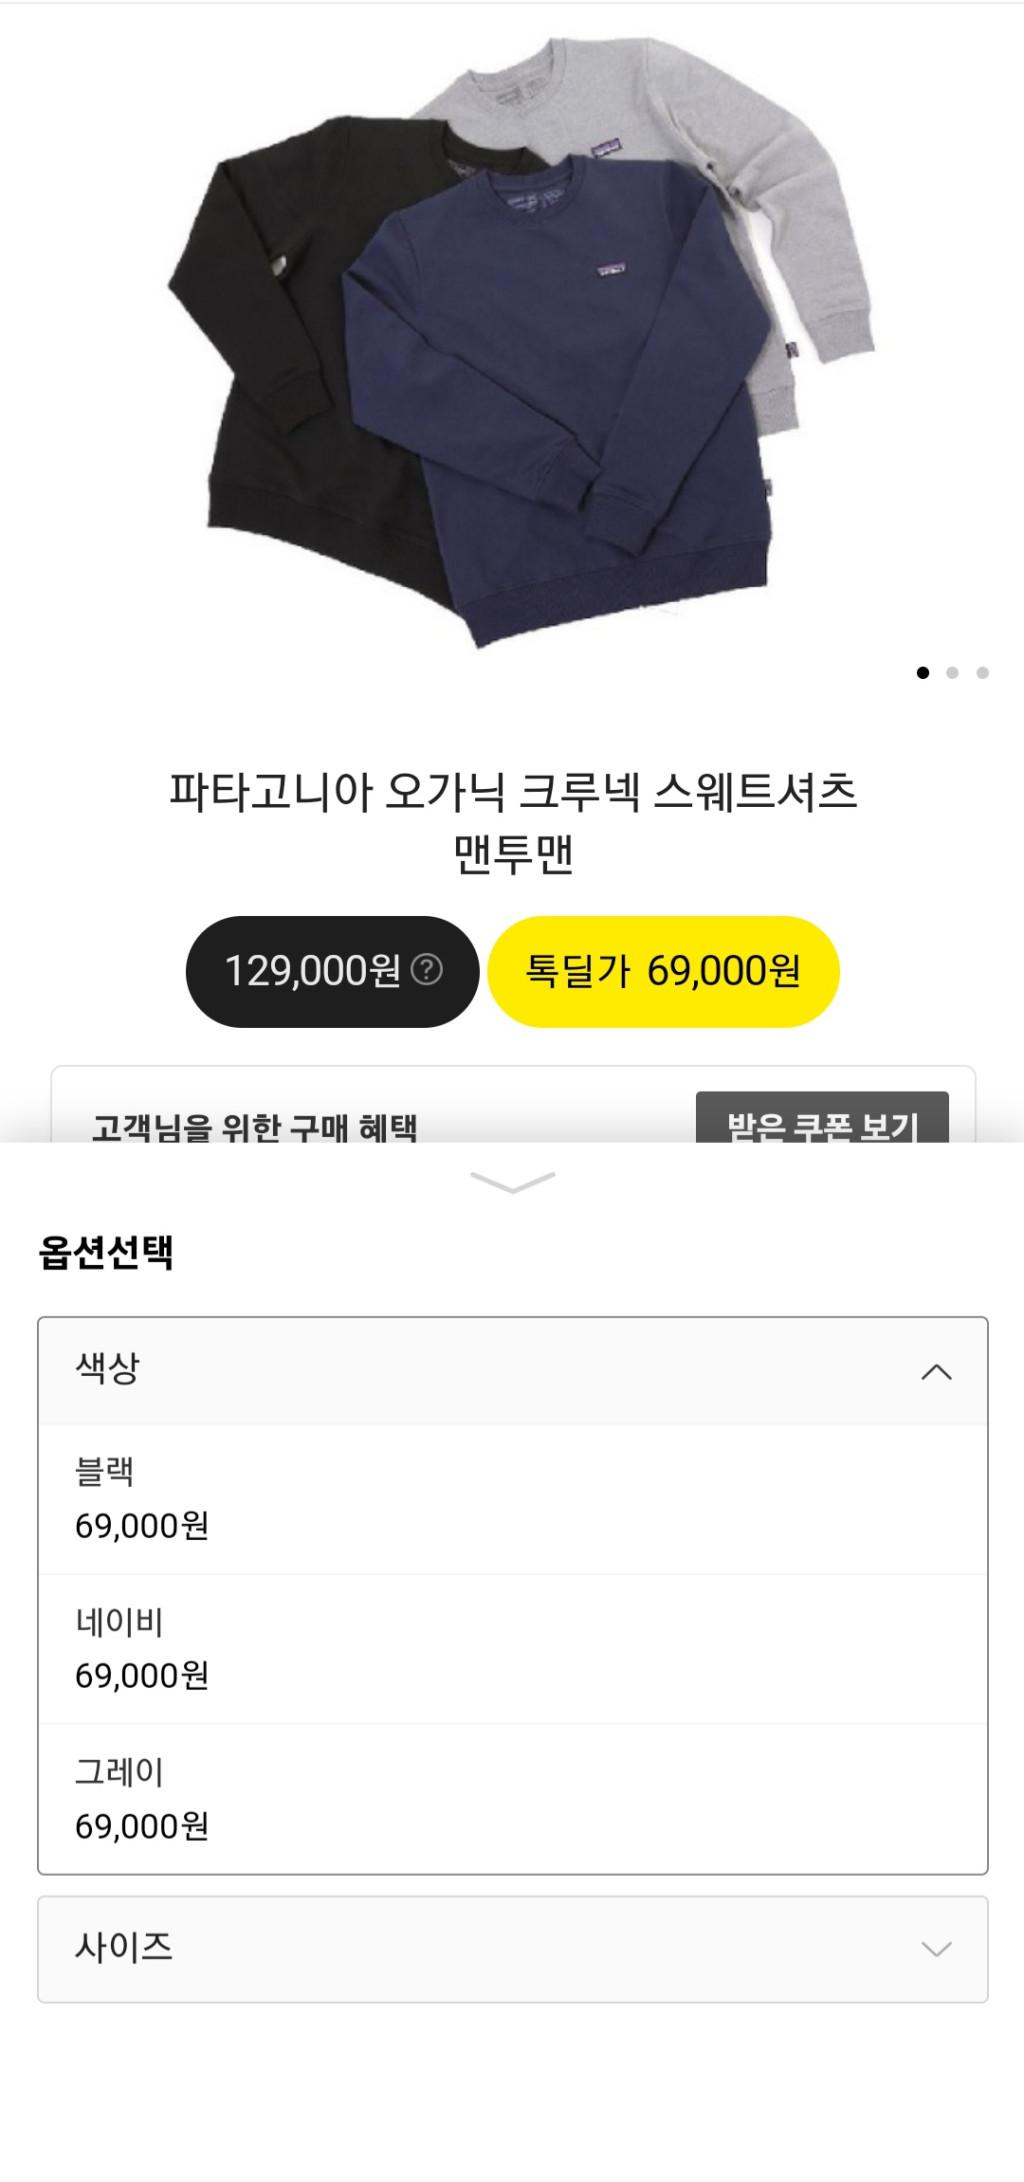Viewport: 1024px width, 2182px height.
Task: Go to the second image carousel dot
Action: (x=952, y=673)
